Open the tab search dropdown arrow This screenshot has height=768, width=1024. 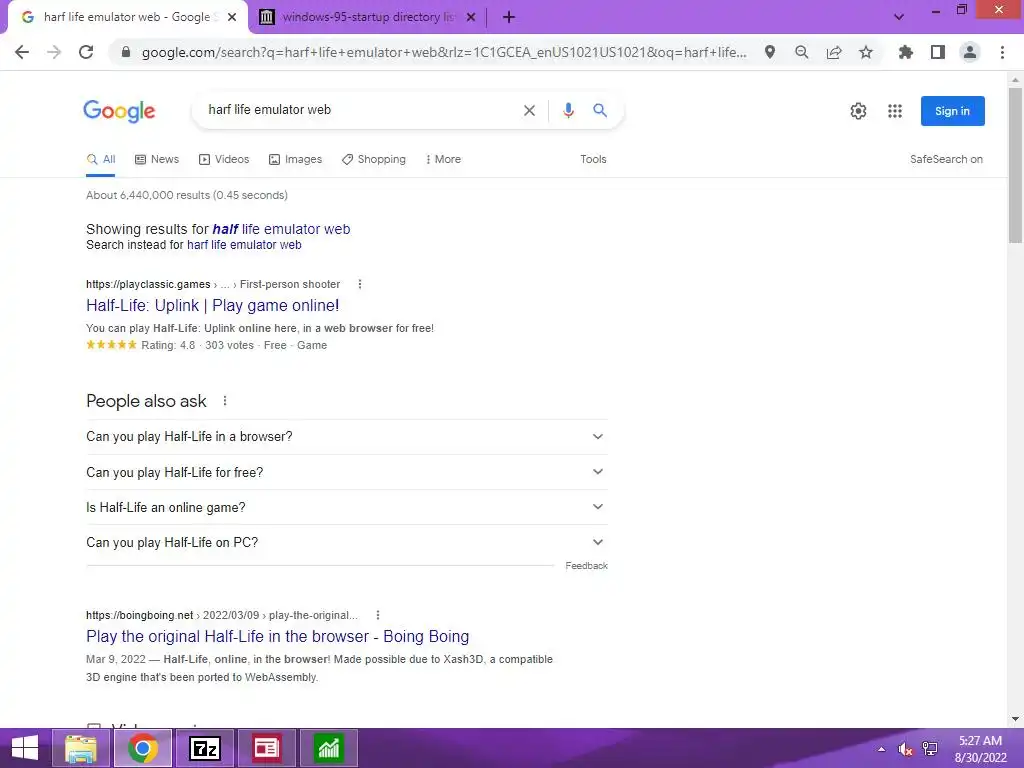pos(899,17)
